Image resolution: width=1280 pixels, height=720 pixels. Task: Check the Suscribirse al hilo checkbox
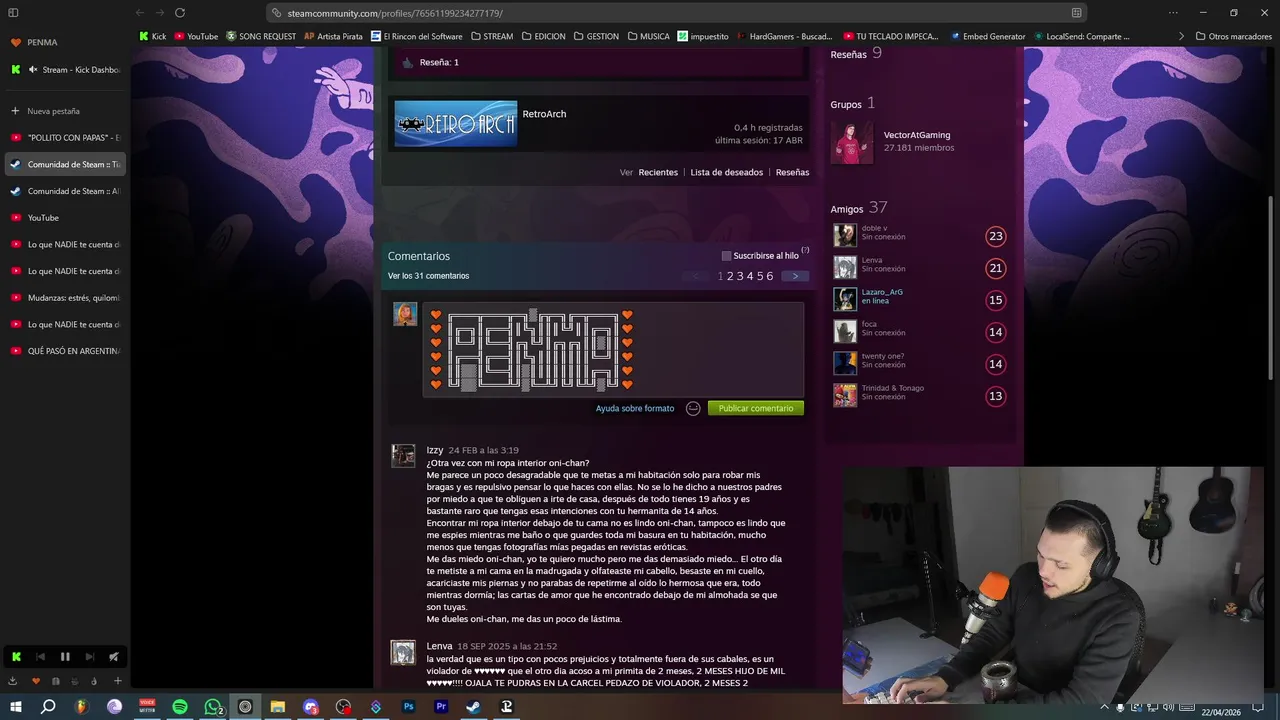point(726,256)
